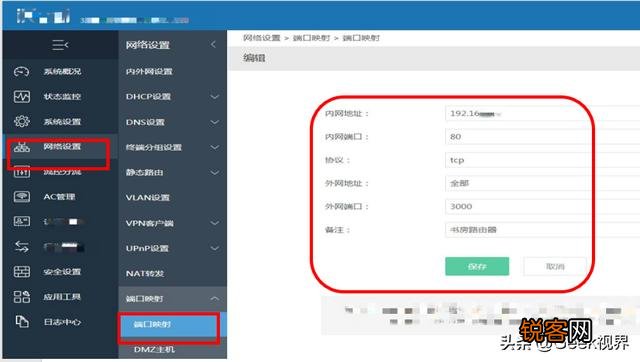This screenshot has height=362, width=640.
Task: Open DMZ主机 menu item
Action: pyautogui.click(x=154, y=349)
